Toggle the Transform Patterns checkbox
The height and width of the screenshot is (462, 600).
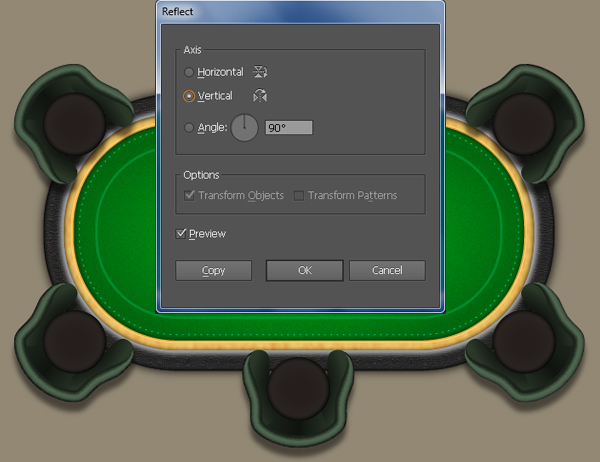(298, 196)
